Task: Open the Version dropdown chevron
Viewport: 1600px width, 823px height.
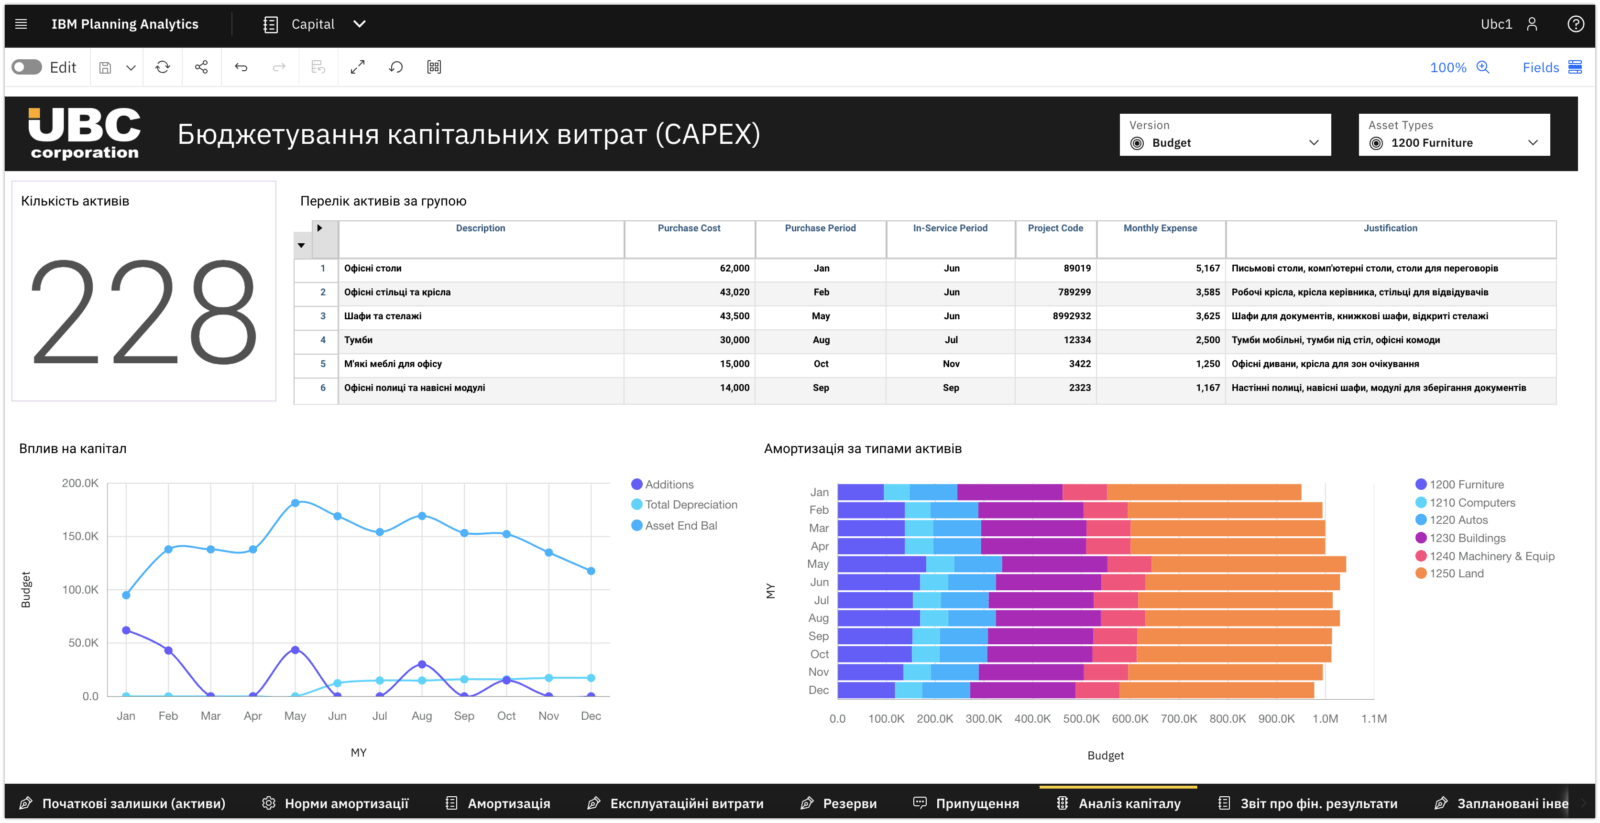Action: [x=1314, y=143]
